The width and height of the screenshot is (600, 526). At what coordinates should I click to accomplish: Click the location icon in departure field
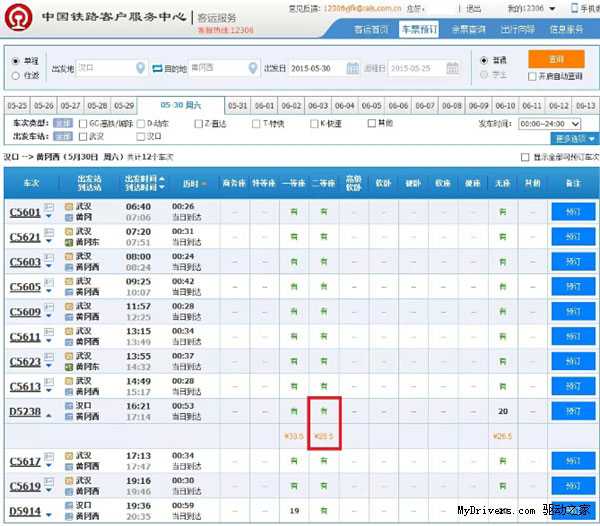140,68
